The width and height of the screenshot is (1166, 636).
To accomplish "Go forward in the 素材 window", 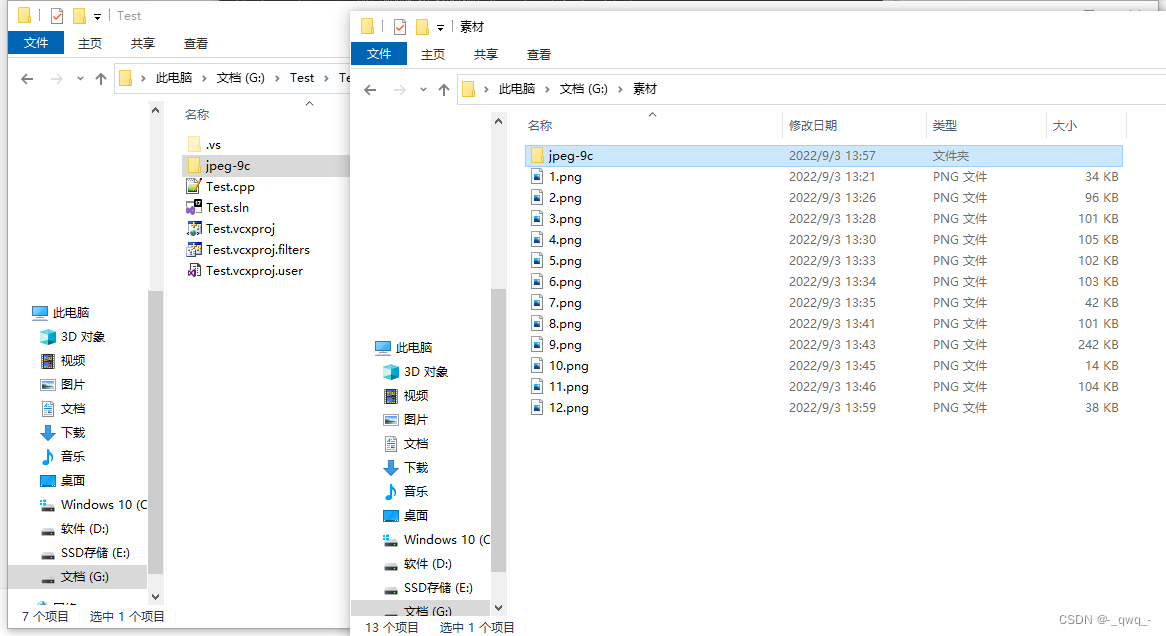I will tap(400, 89).
